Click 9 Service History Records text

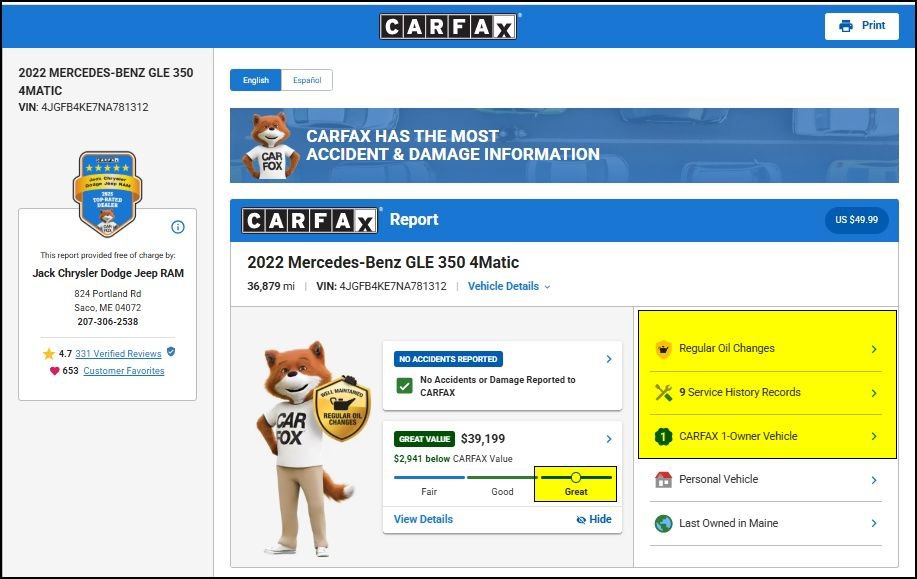tap(740, 392)
